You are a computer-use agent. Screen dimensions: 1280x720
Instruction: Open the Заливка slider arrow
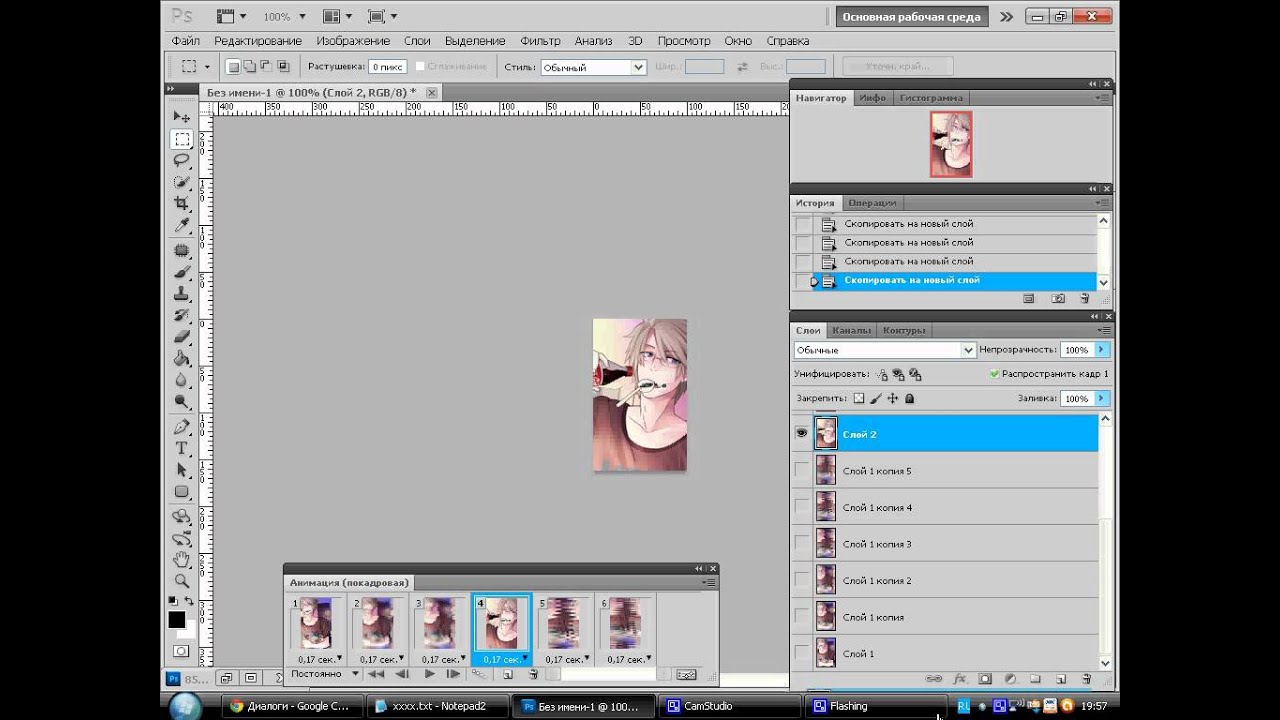click(1101, 398)
